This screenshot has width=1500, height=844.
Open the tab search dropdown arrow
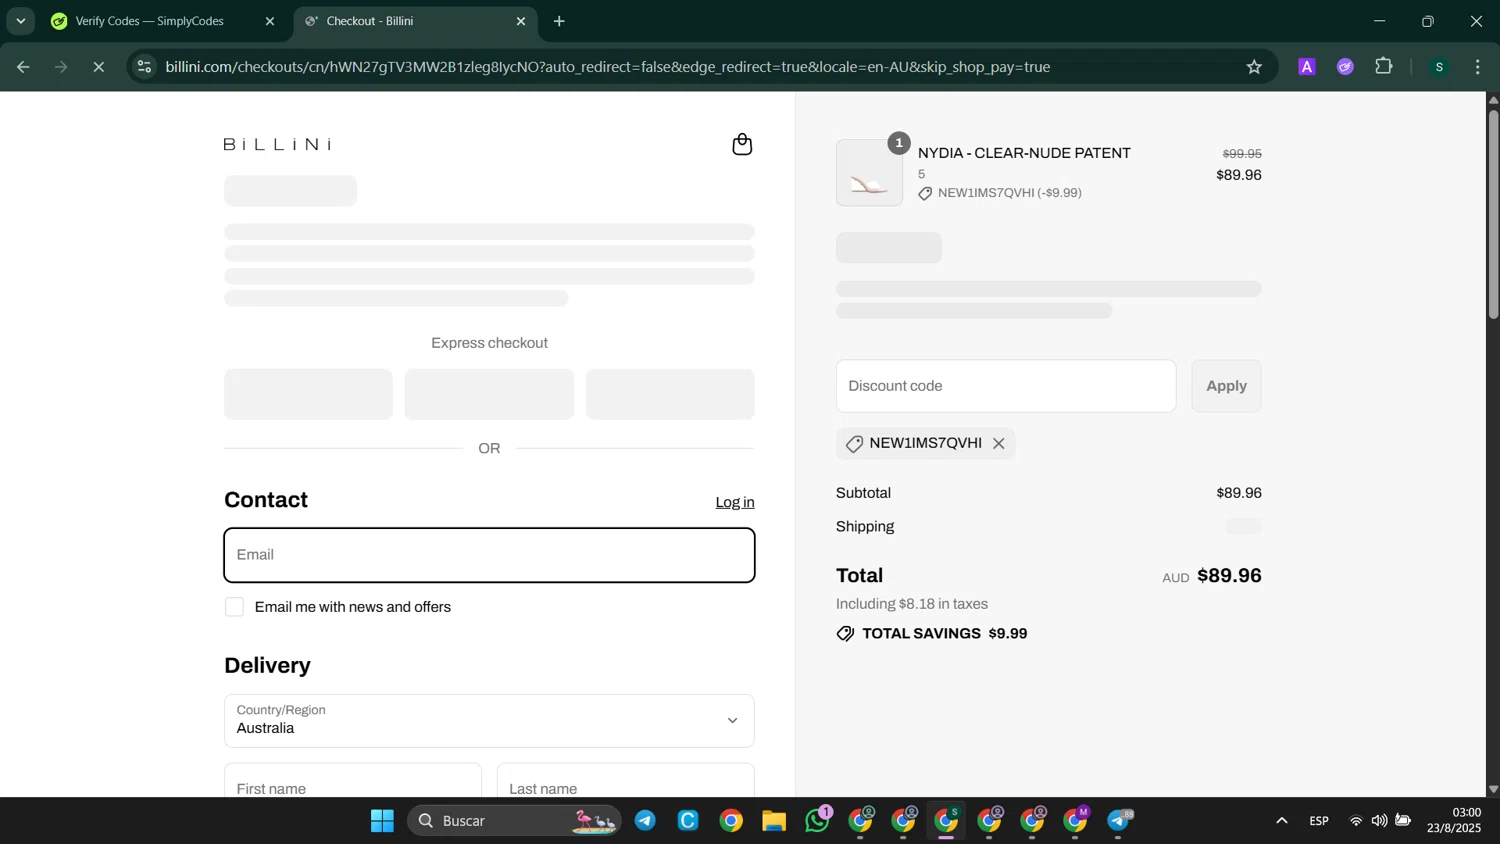click(x=20, y=21)
